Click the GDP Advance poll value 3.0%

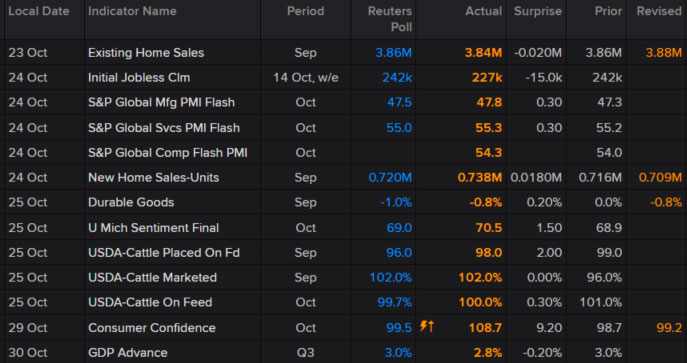pos(398,352)
